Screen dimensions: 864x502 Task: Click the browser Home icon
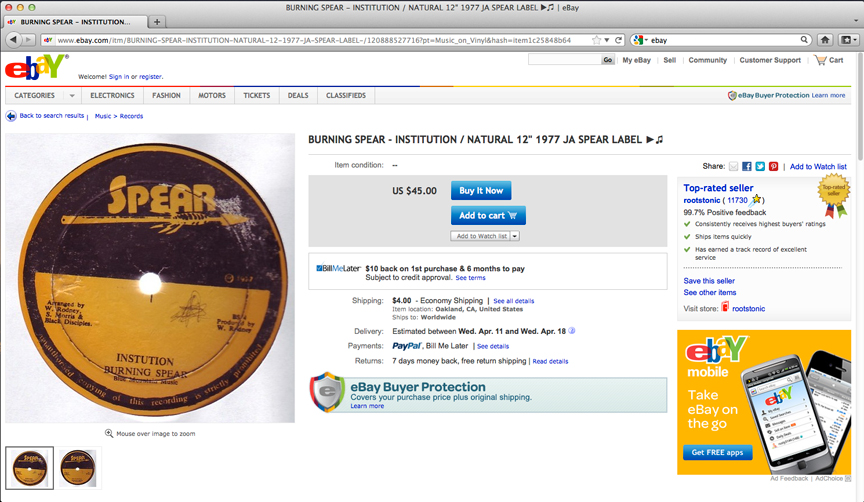point(825,40)
